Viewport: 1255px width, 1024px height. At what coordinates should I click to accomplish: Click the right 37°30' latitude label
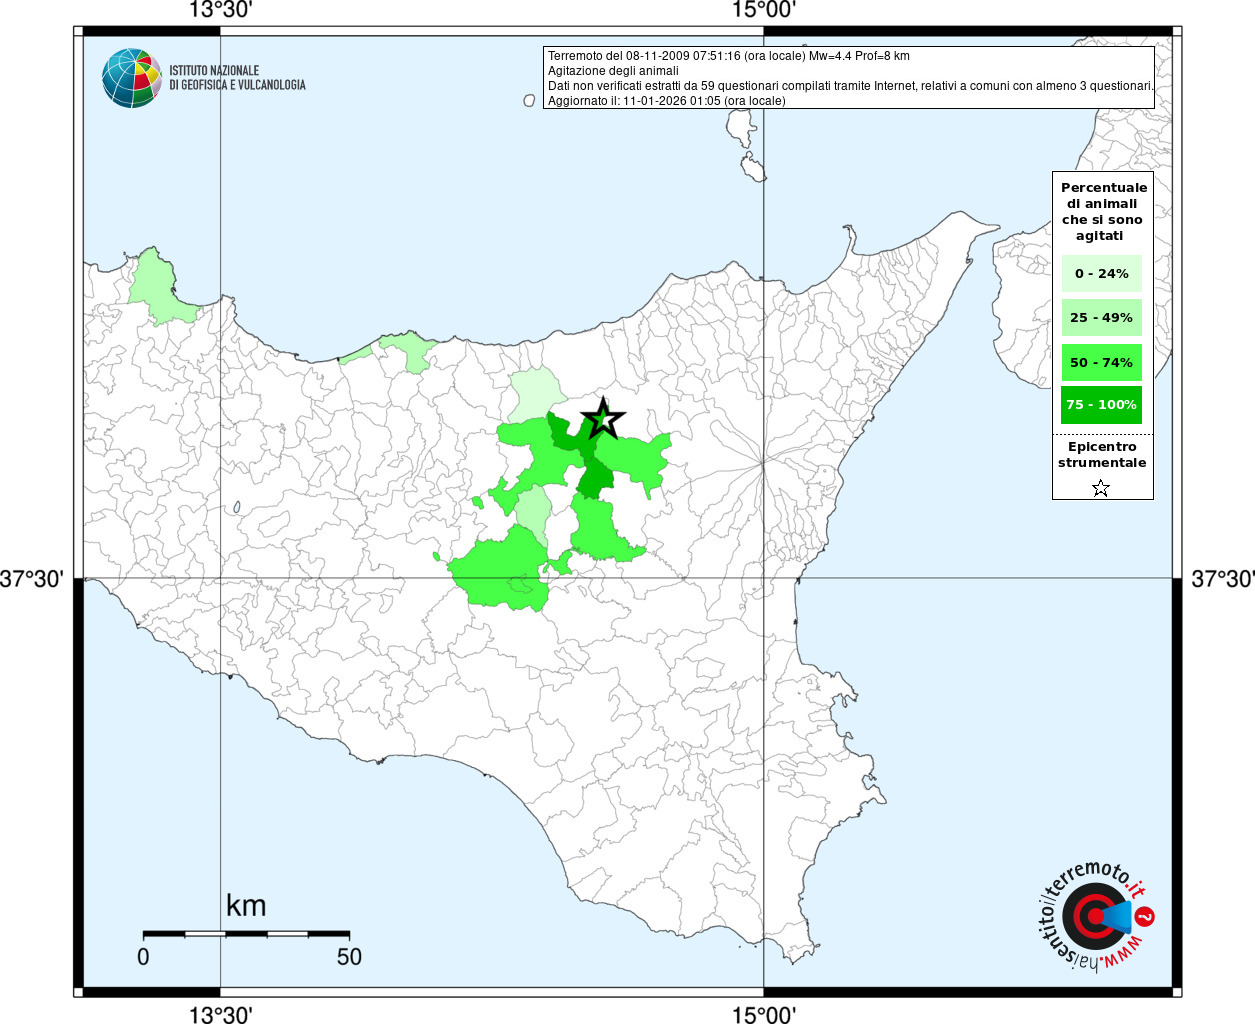pyautogui.click(x=1222, y=579)
